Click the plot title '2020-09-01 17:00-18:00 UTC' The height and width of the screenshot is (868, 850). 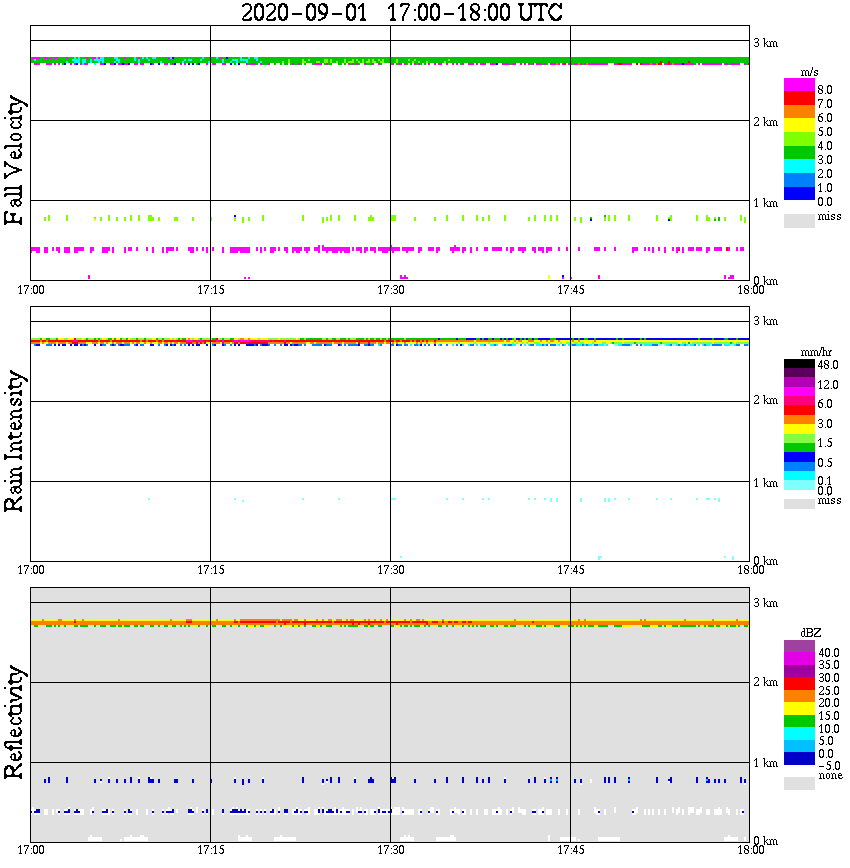click(x=401, y=13)
